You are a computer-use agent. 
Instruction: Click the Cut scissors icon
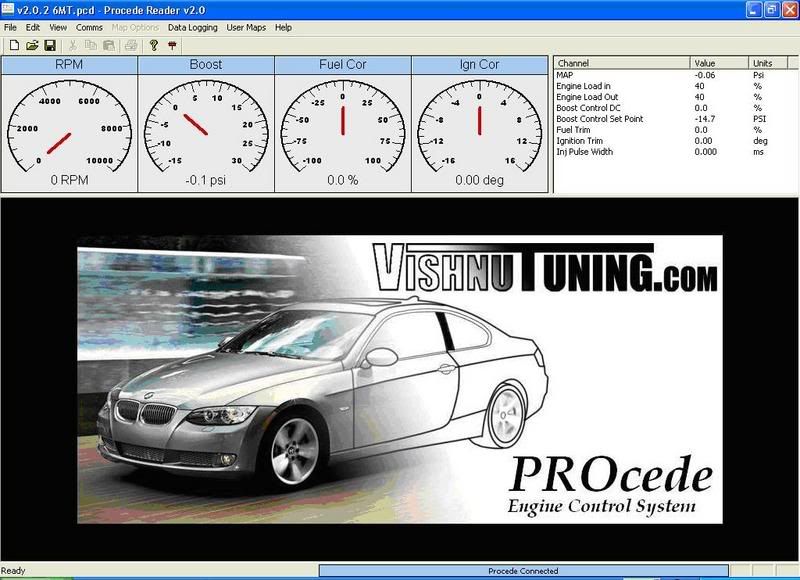[73, 45]
